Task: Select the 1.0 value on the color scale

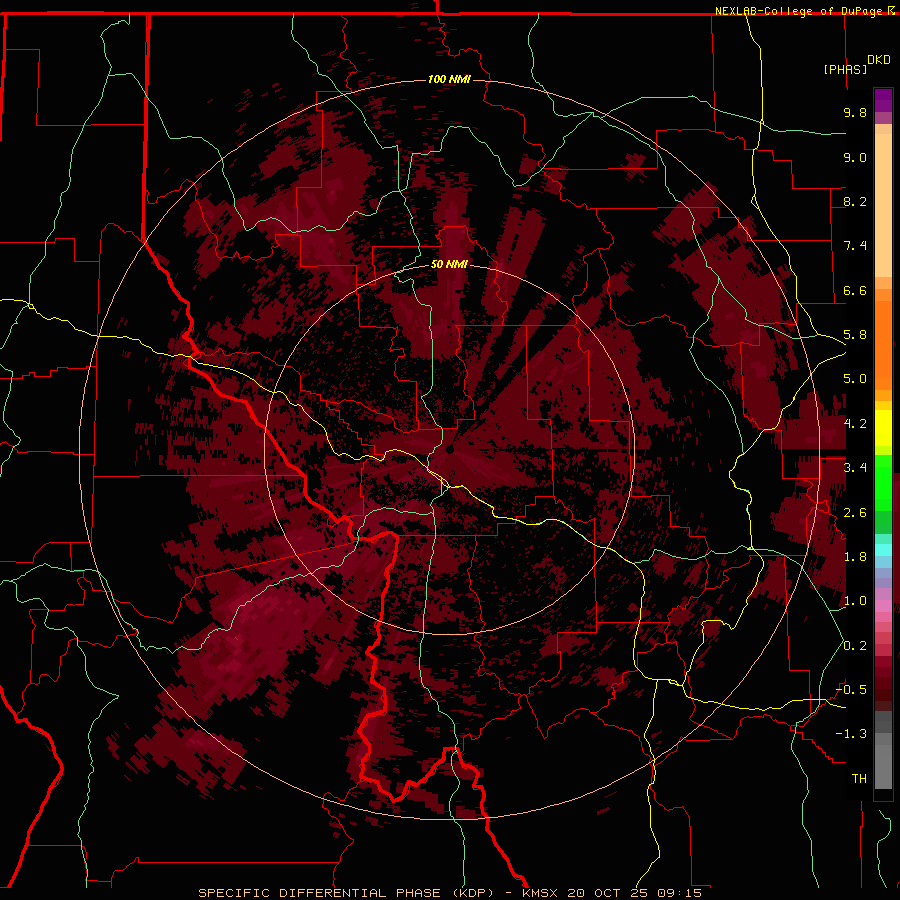Action: coord(855,601)
